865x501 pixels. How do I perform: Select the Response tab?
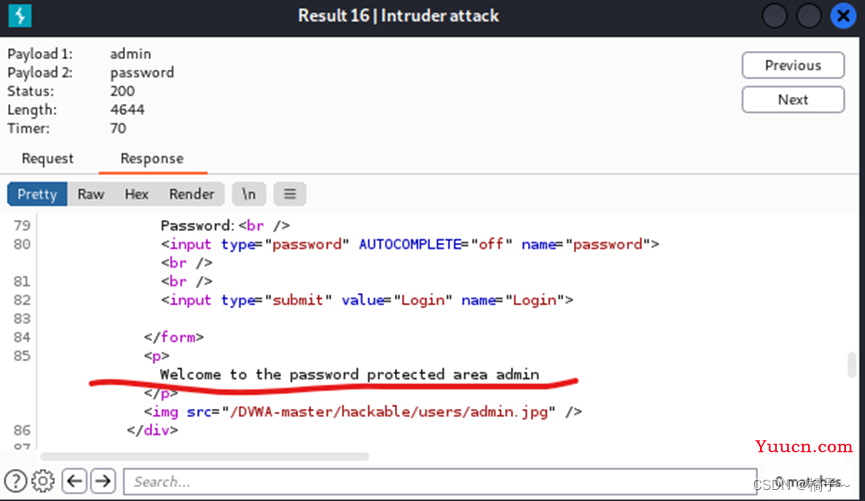point(152,159)
